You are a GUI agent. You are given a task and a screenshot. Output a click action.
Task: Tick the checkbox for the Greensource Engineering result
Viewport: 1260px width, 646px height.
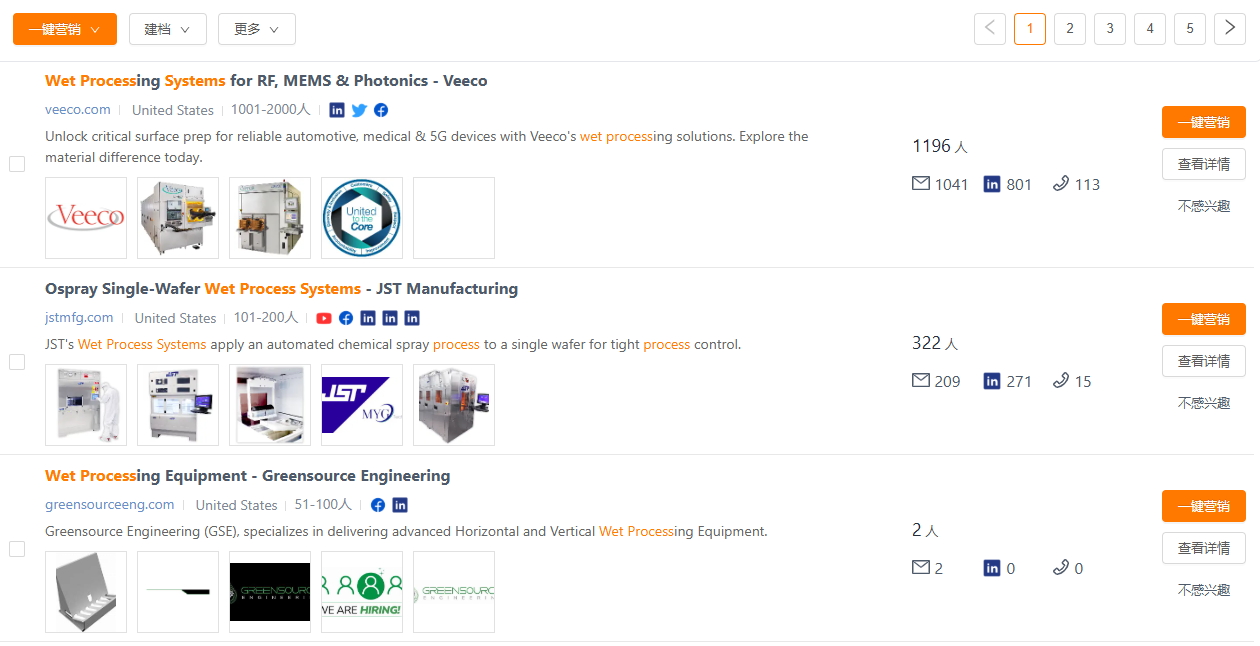click(x=17, y=549)
